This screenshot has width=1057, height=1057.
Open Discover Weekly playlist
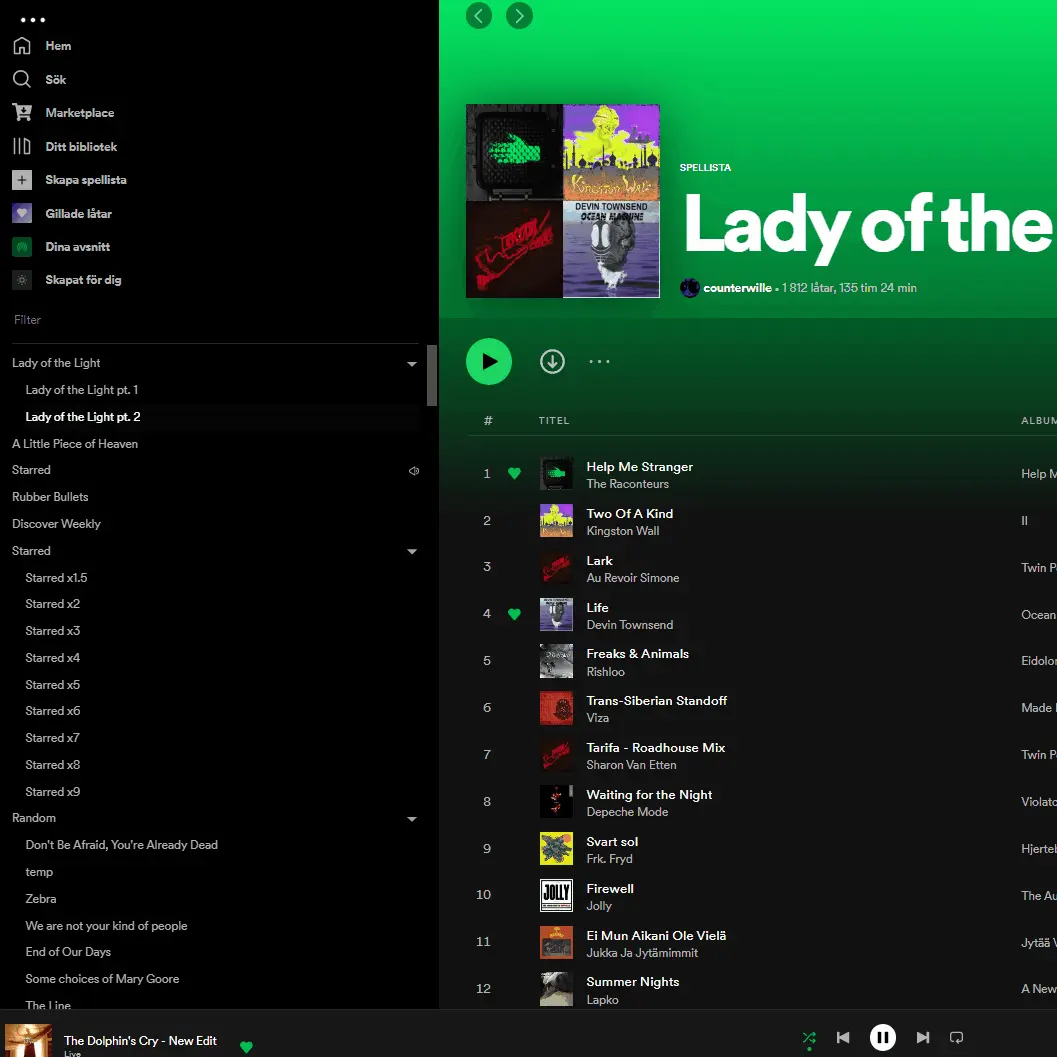pos(56,524)
